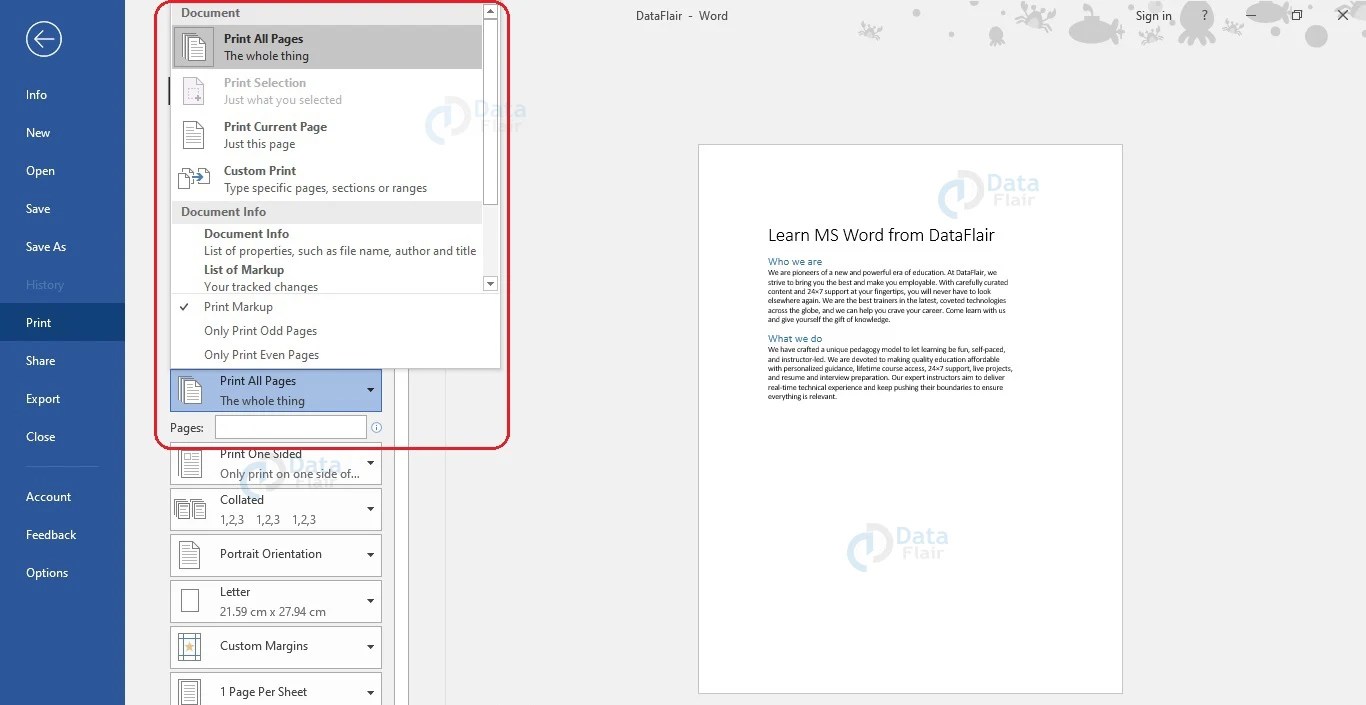Screen dimensions: 1366x705
Task: Click inside the Pages input field
Action: tap(290, 426)
